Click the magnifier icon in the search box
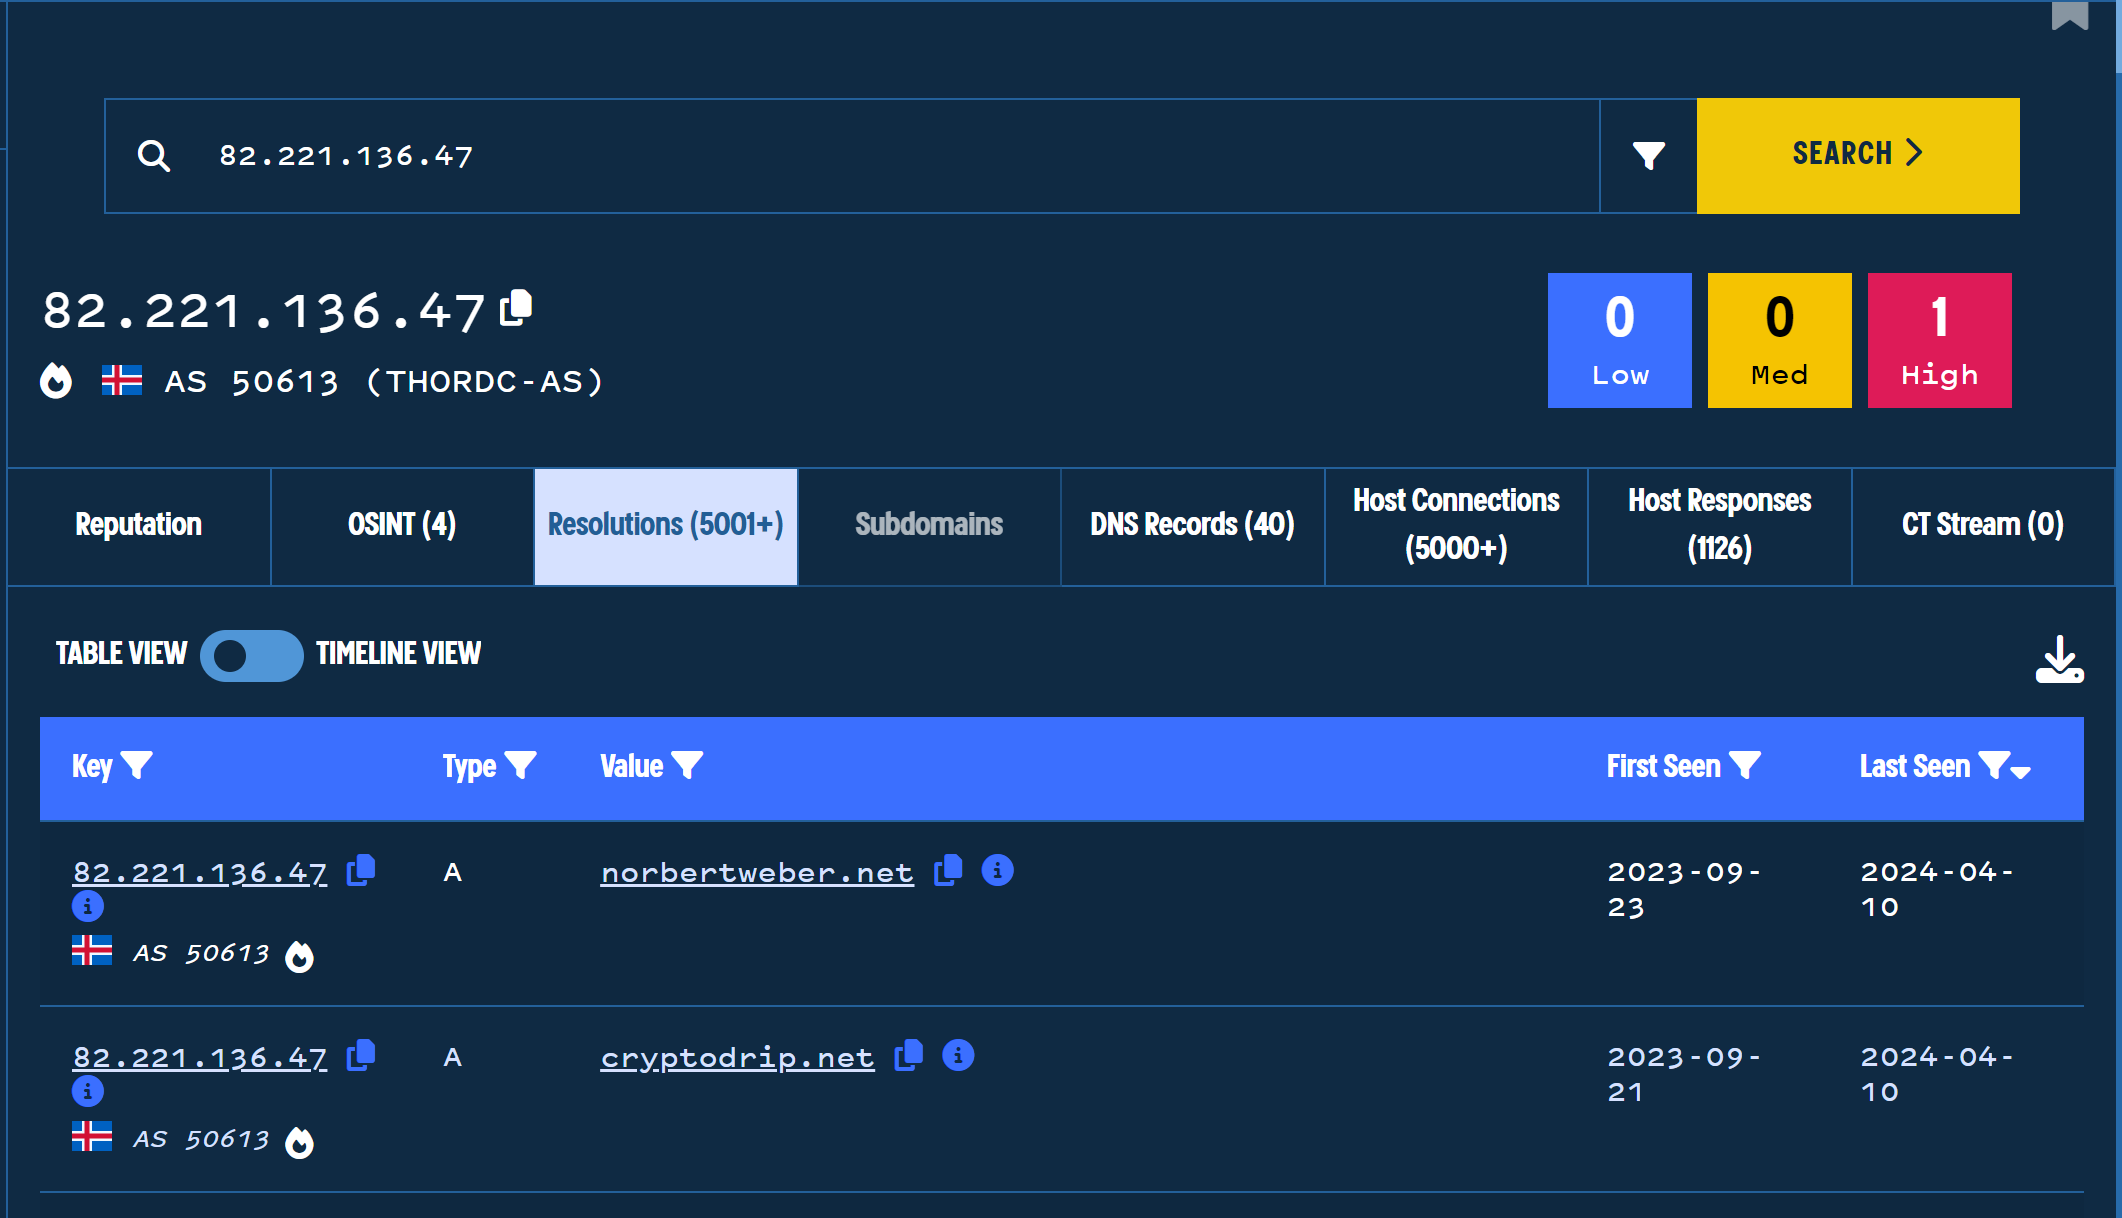 (153, 156)
